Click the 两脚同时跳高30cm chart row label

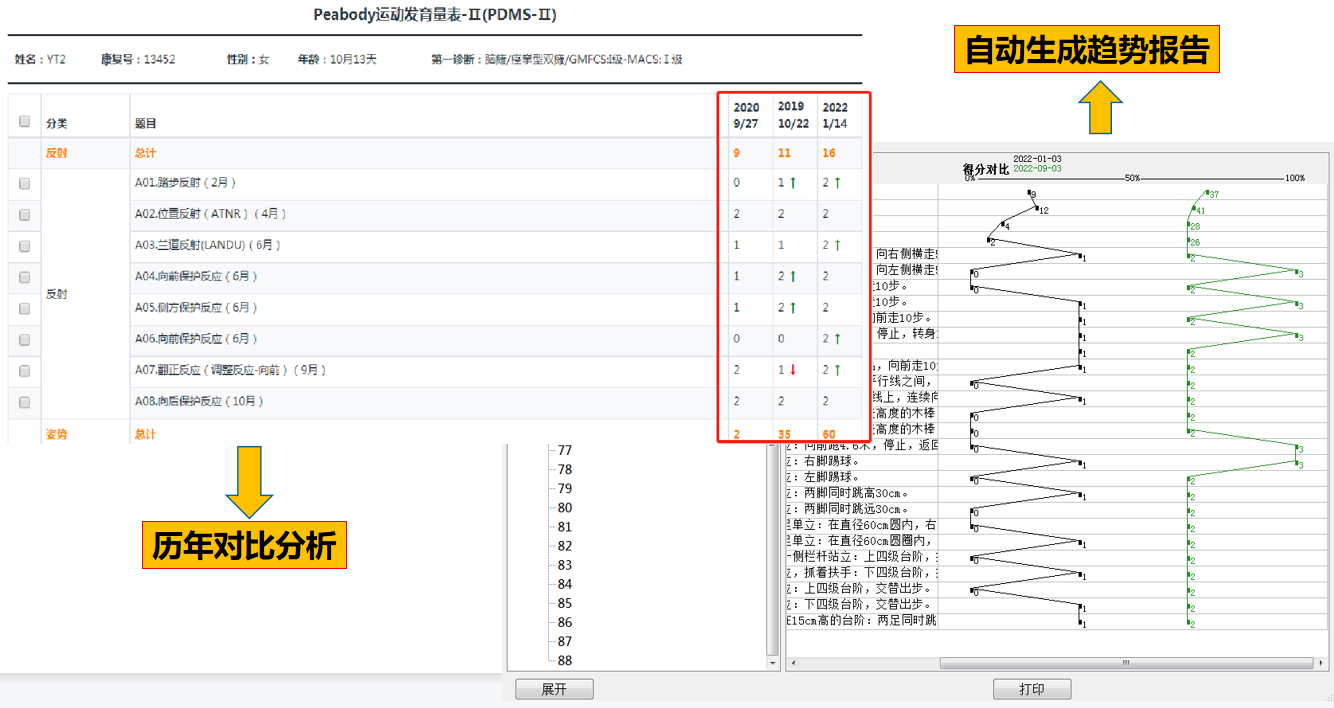(850, 493)
